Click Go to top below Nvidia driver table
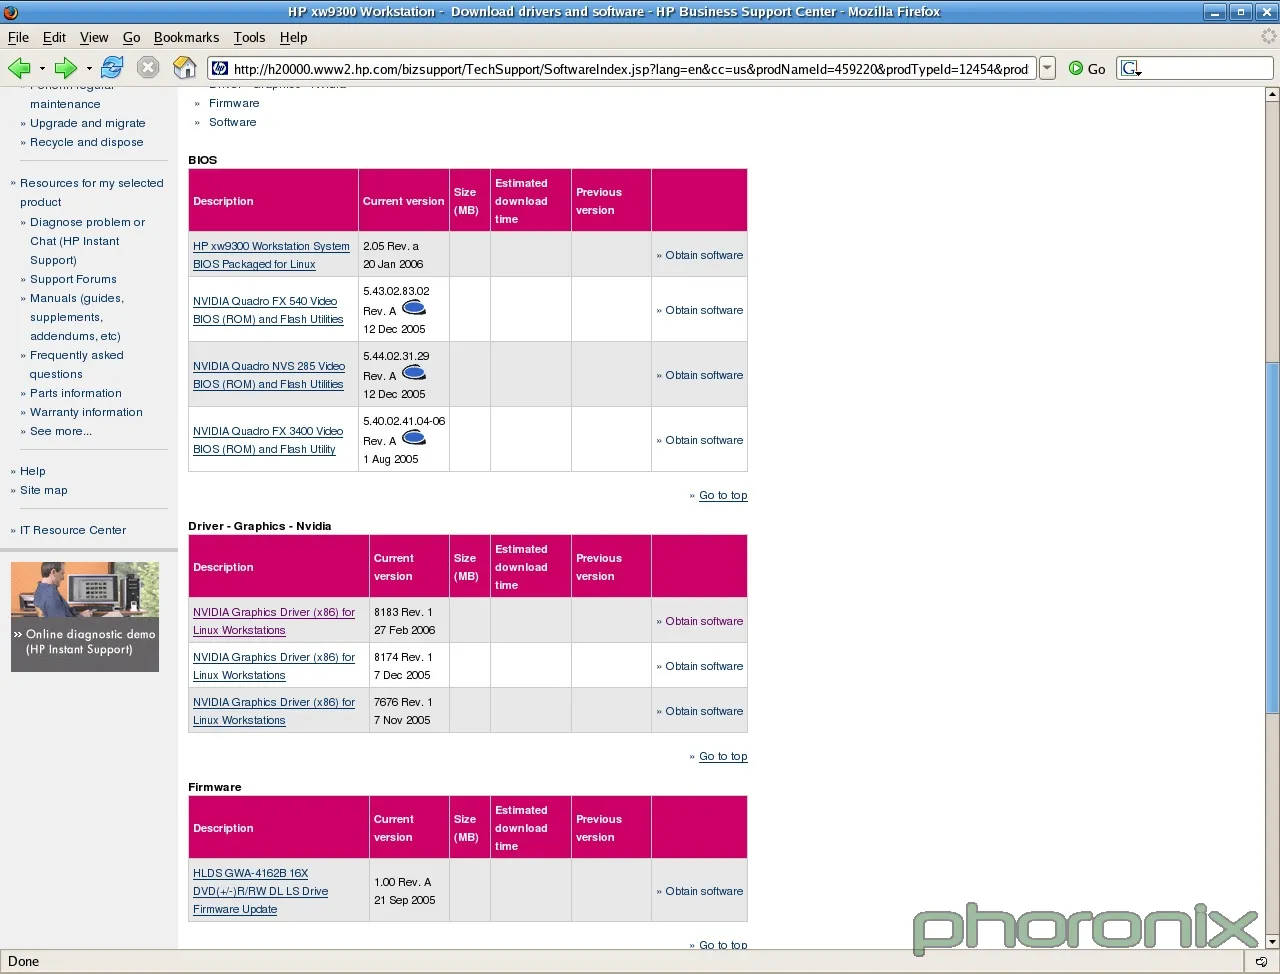This screenshot has width=1280, height=974. coord(723,756)
